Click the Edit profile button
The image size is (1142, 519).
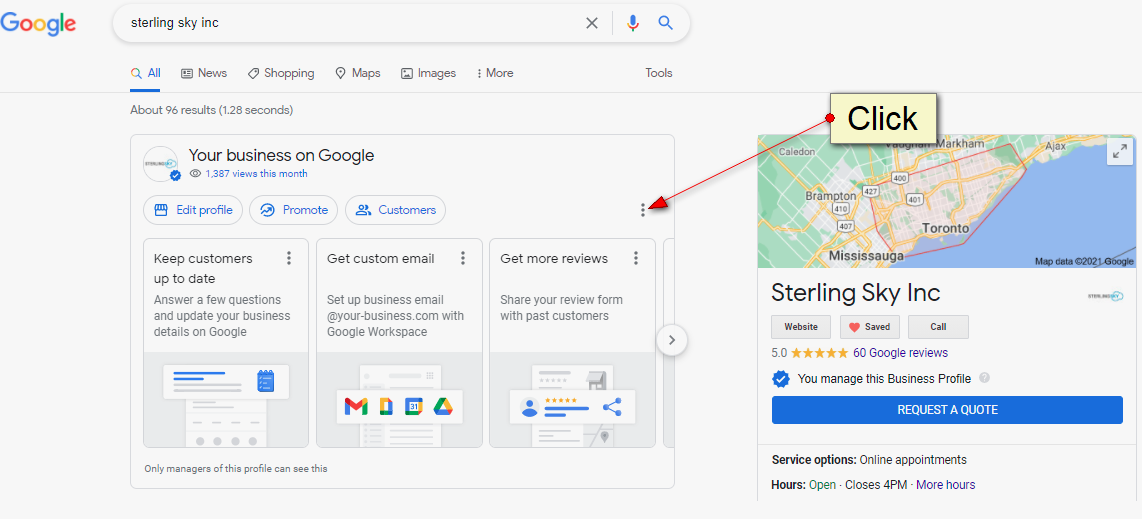click(x=193, y=210)
